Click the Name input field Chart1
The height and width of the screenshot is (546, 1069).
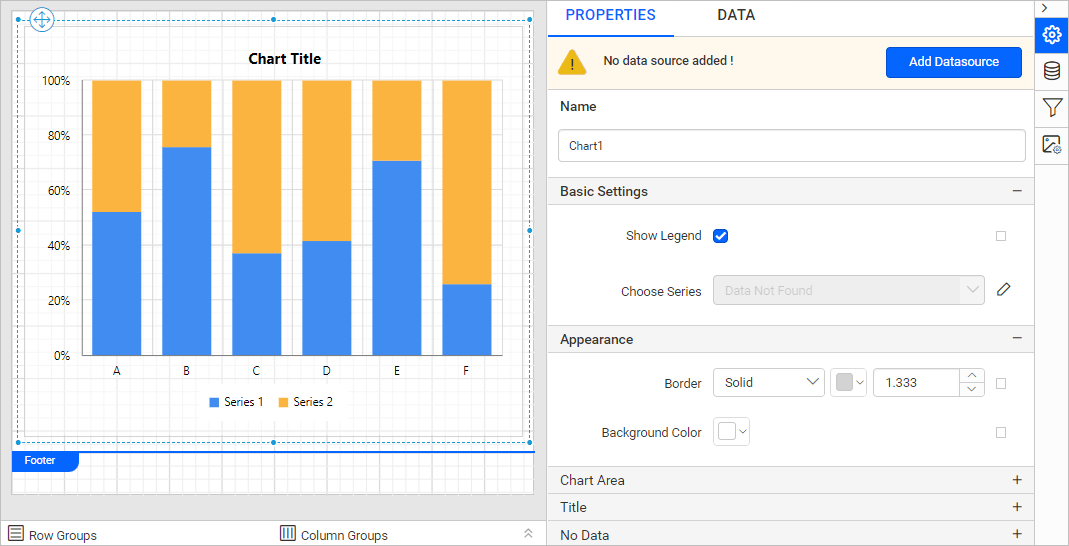[x=791, y=146]
